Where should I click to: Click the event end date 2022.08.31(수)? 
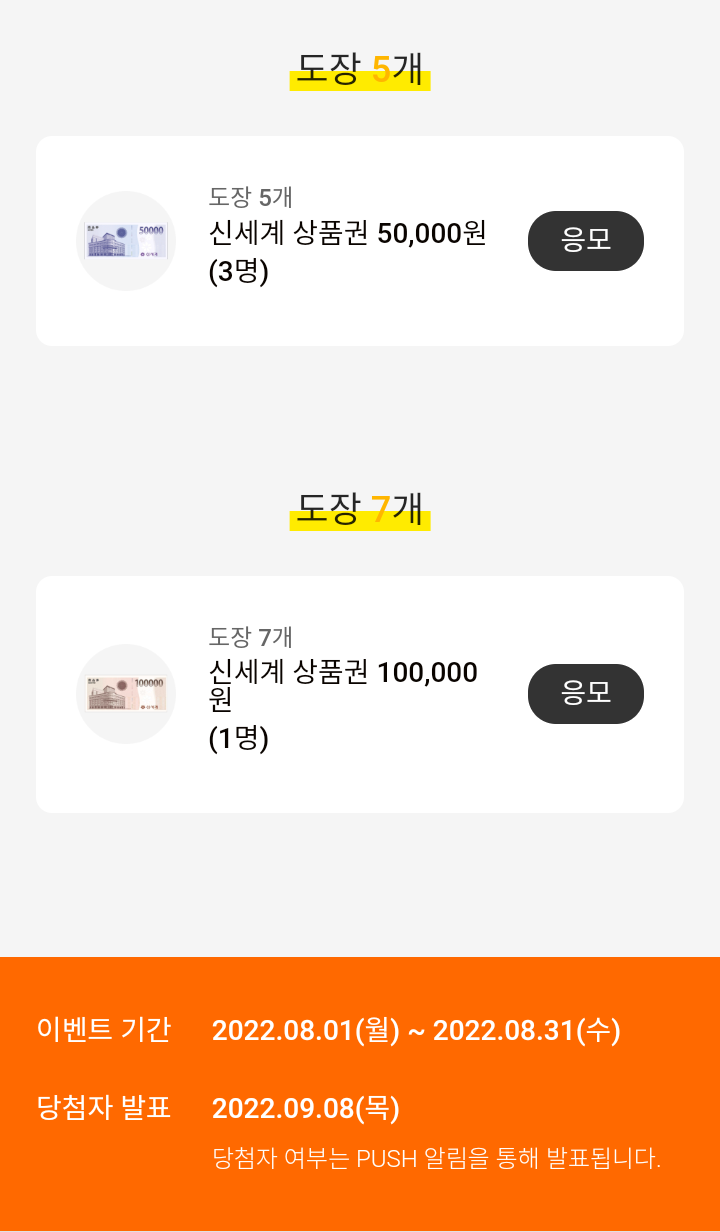(x=527, y=1030)
